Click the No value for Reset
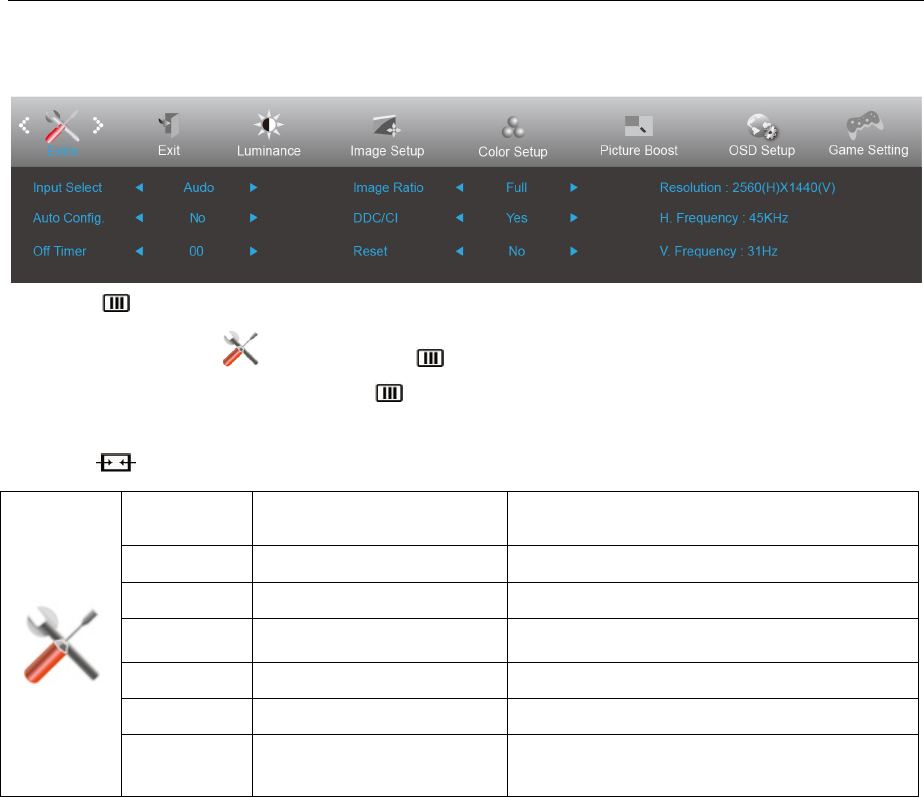 (517, 251)
